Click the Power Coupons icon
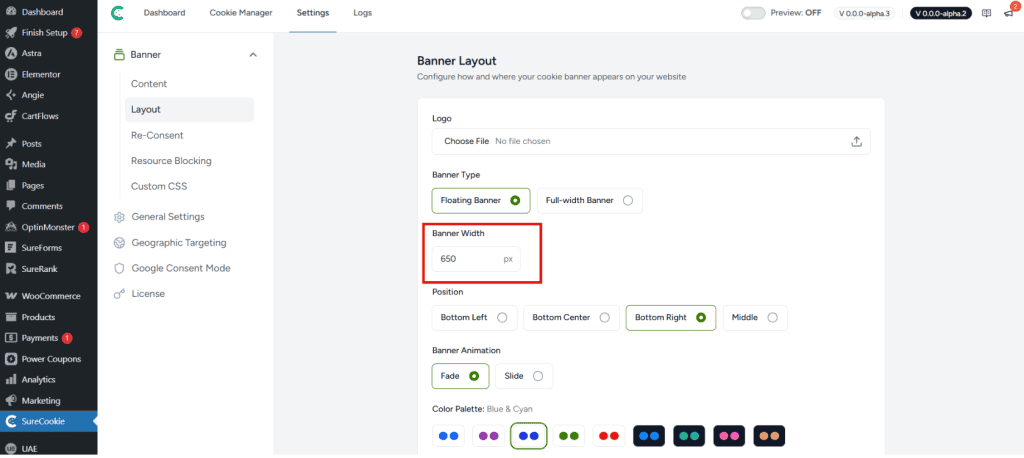 tap(10, 359)
